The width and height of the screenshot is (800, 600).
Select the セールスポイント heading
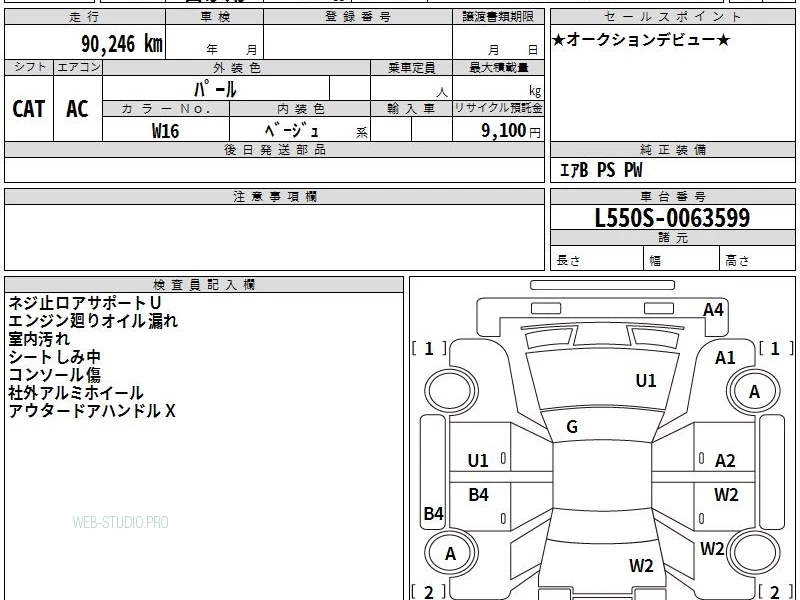(x=672, y=17)
